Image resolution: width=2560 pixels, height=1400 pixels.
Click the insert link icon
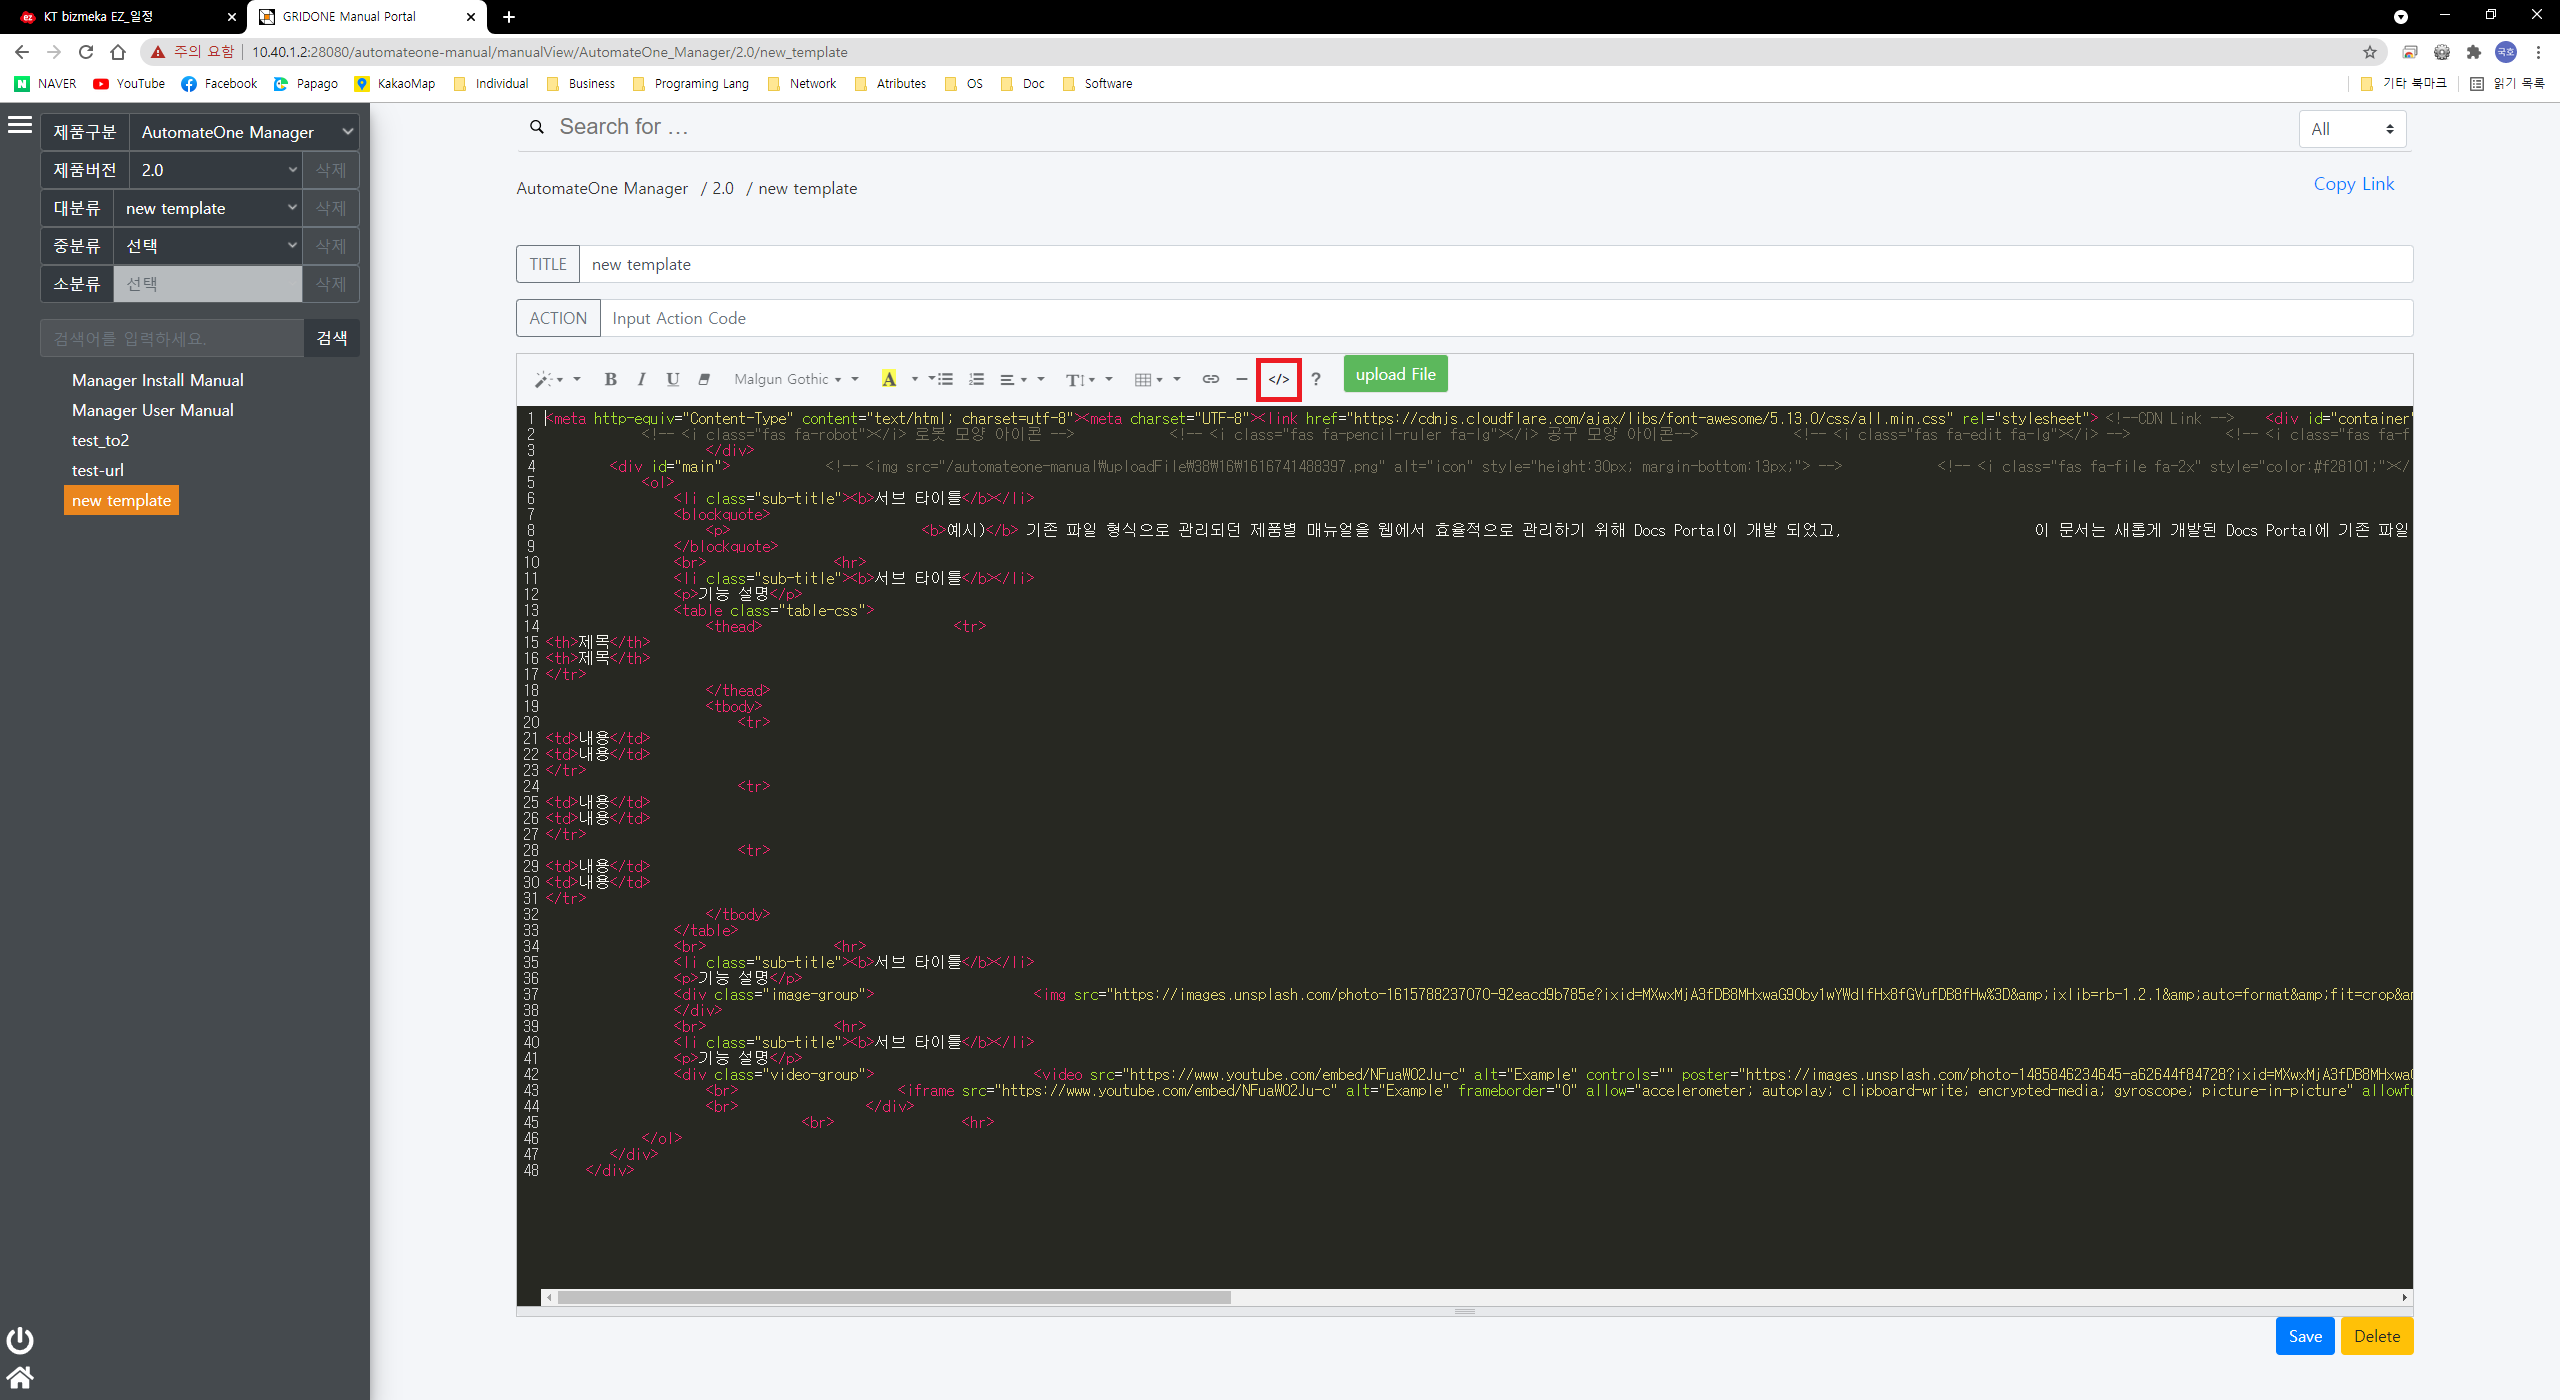(x=1210, y=379)
